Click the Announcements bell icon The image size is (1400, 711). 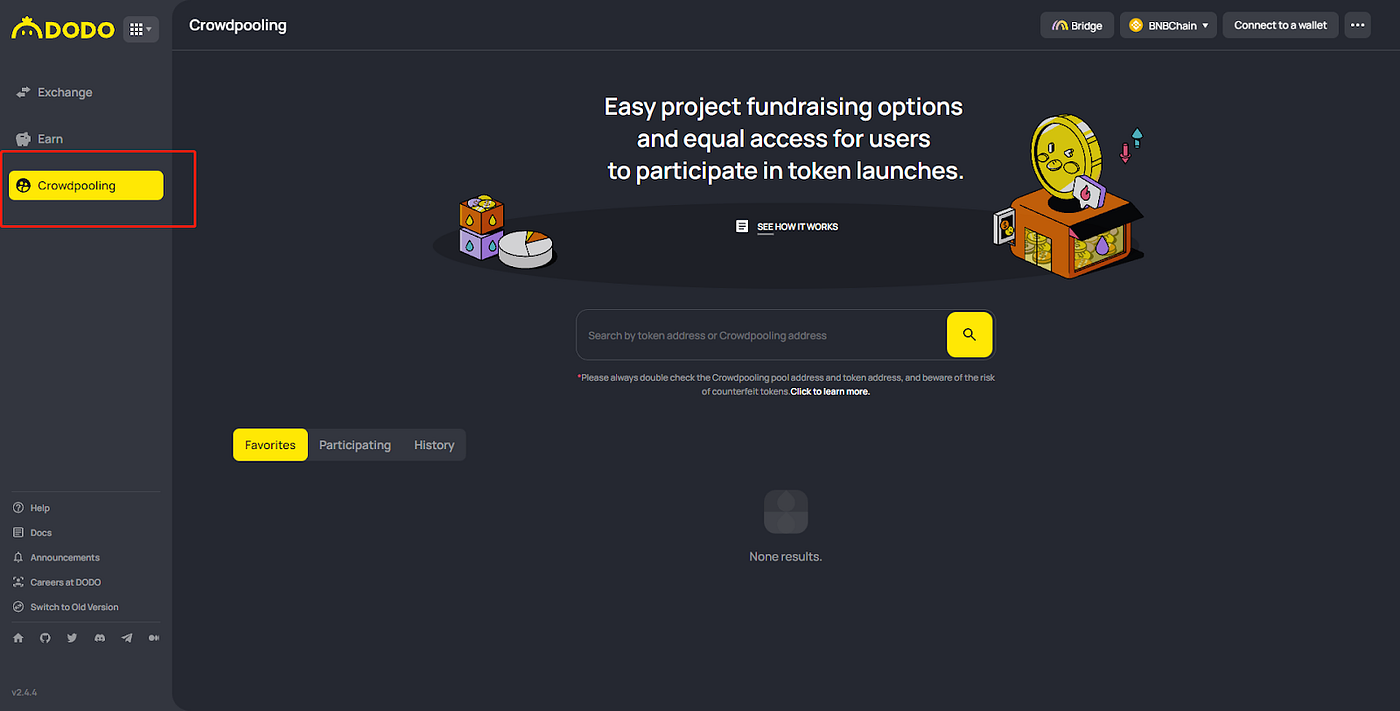click(18, 557)
